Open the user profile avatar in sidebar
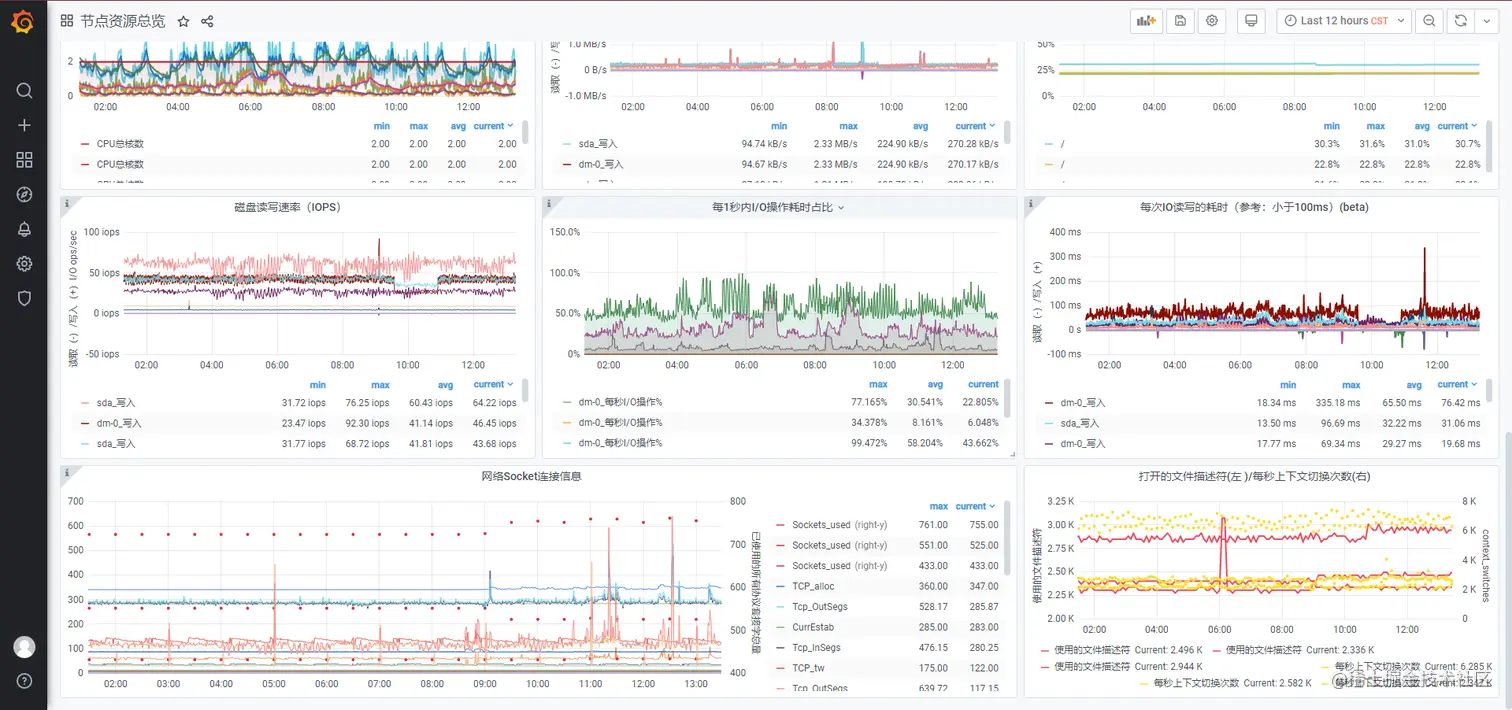Viewport: 1512px width, 710px height. click(x=24, y=647)
